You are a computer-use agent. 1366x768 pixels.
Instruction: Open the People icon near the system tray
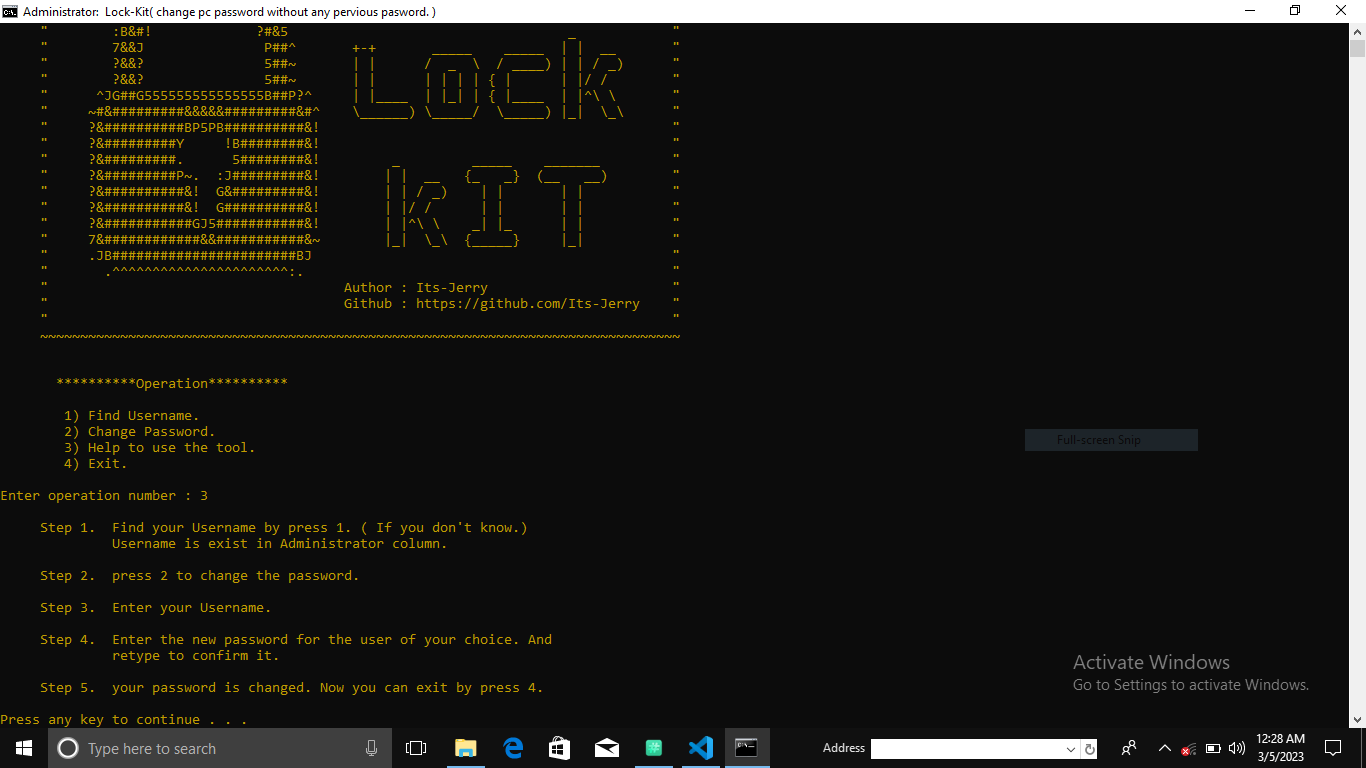pos(1128,747)
